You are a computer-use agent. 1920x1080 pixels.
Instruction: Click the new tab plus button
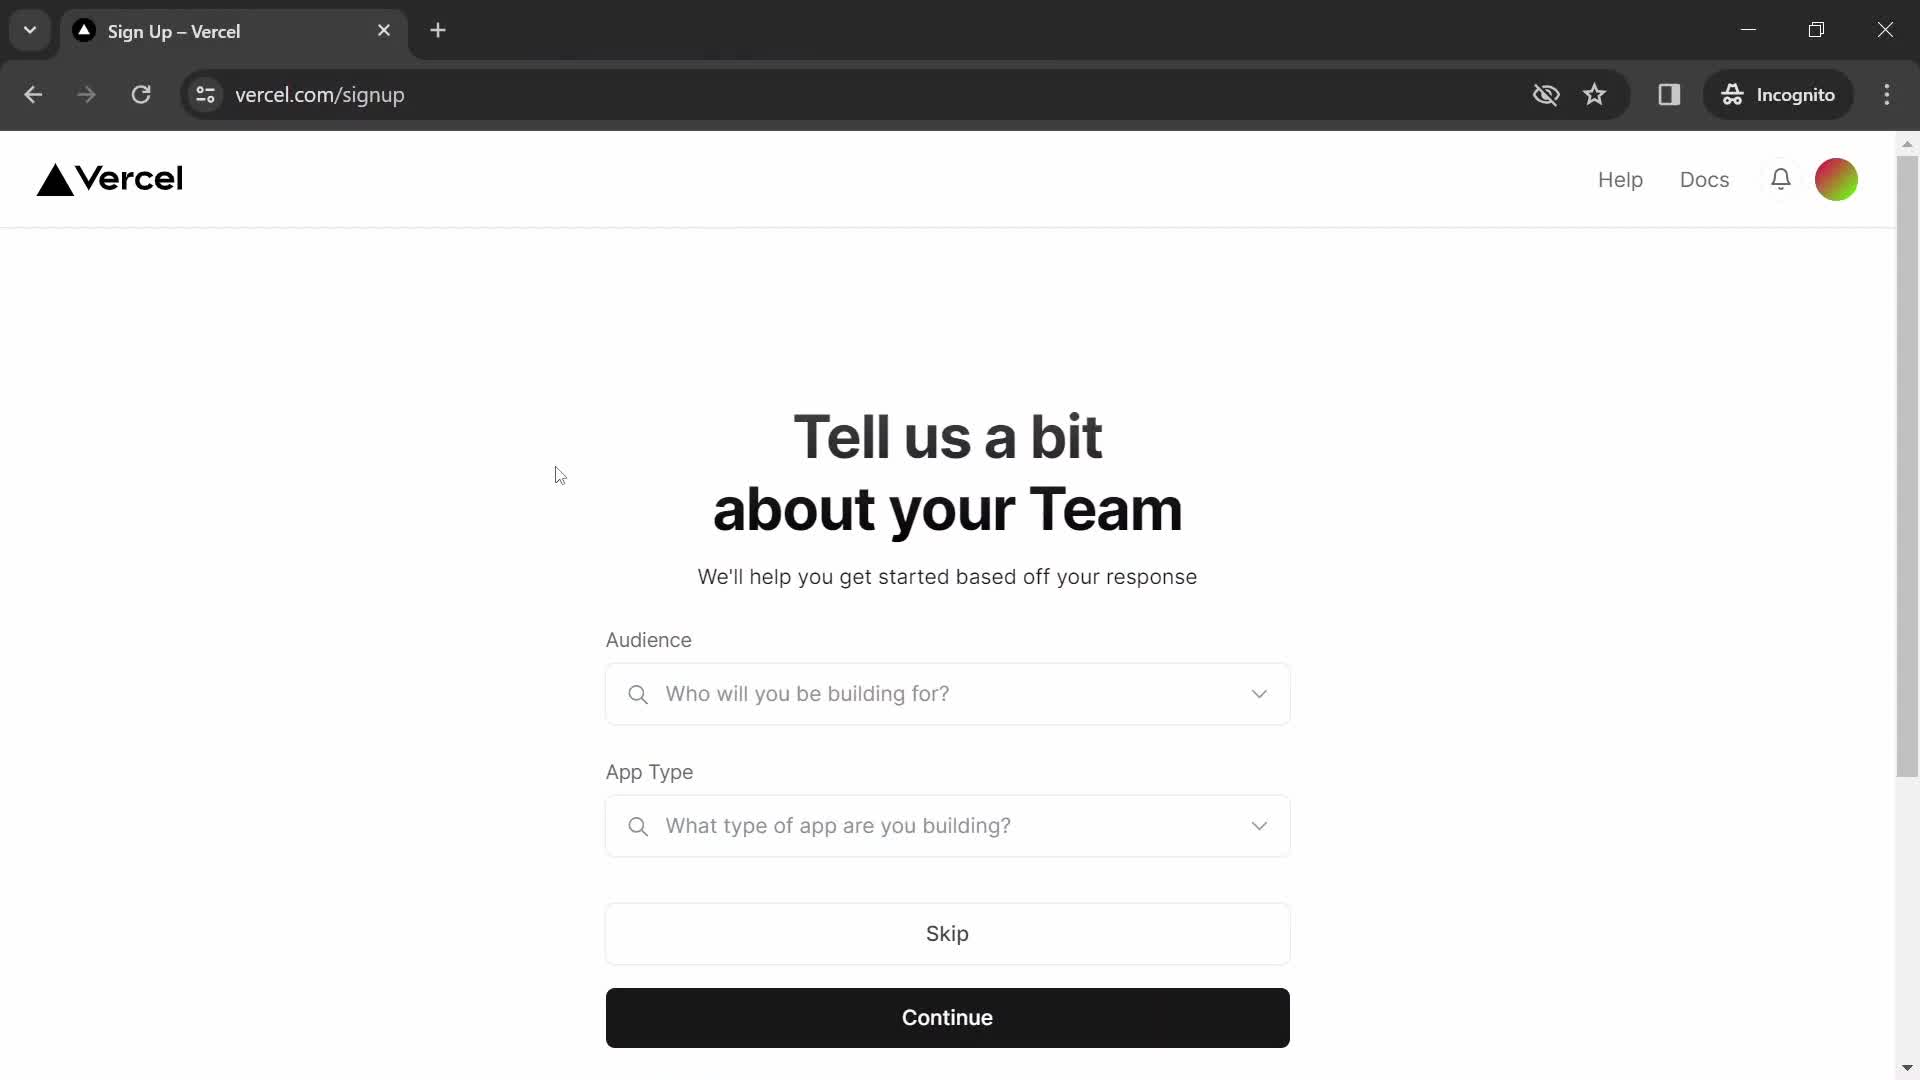tap(439, 30)
